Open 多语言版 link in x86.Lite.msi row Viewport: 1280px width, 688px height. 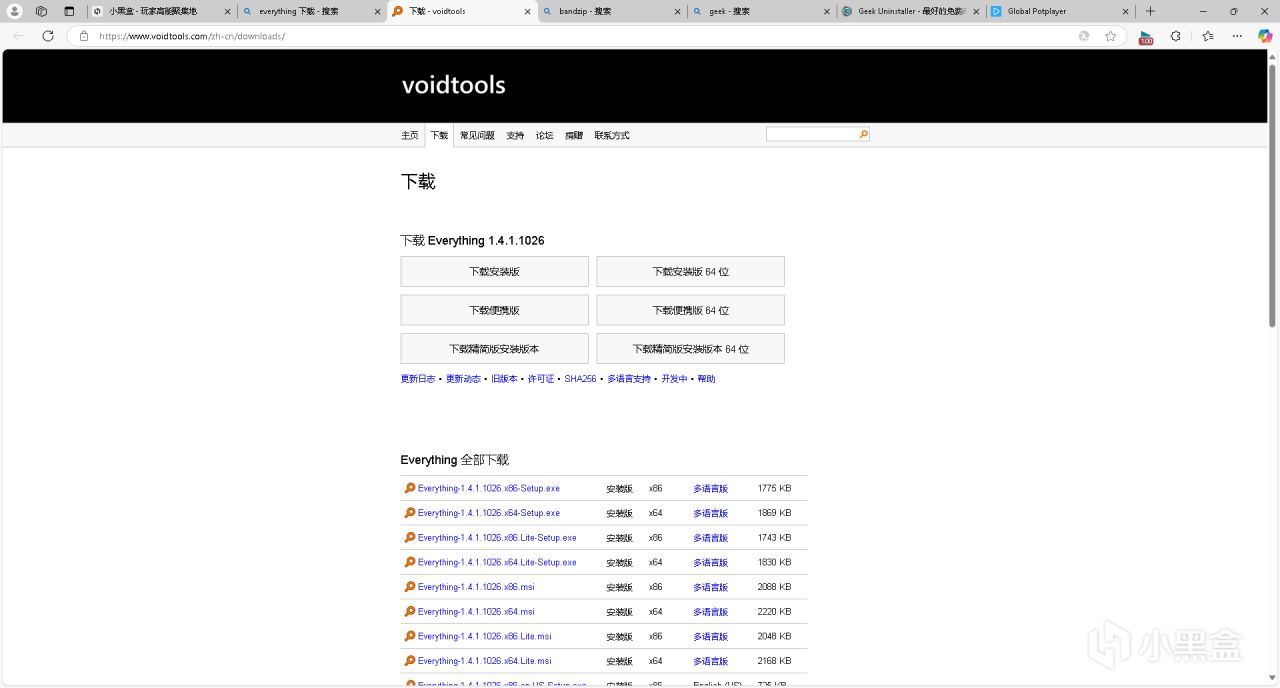(710, 636)
